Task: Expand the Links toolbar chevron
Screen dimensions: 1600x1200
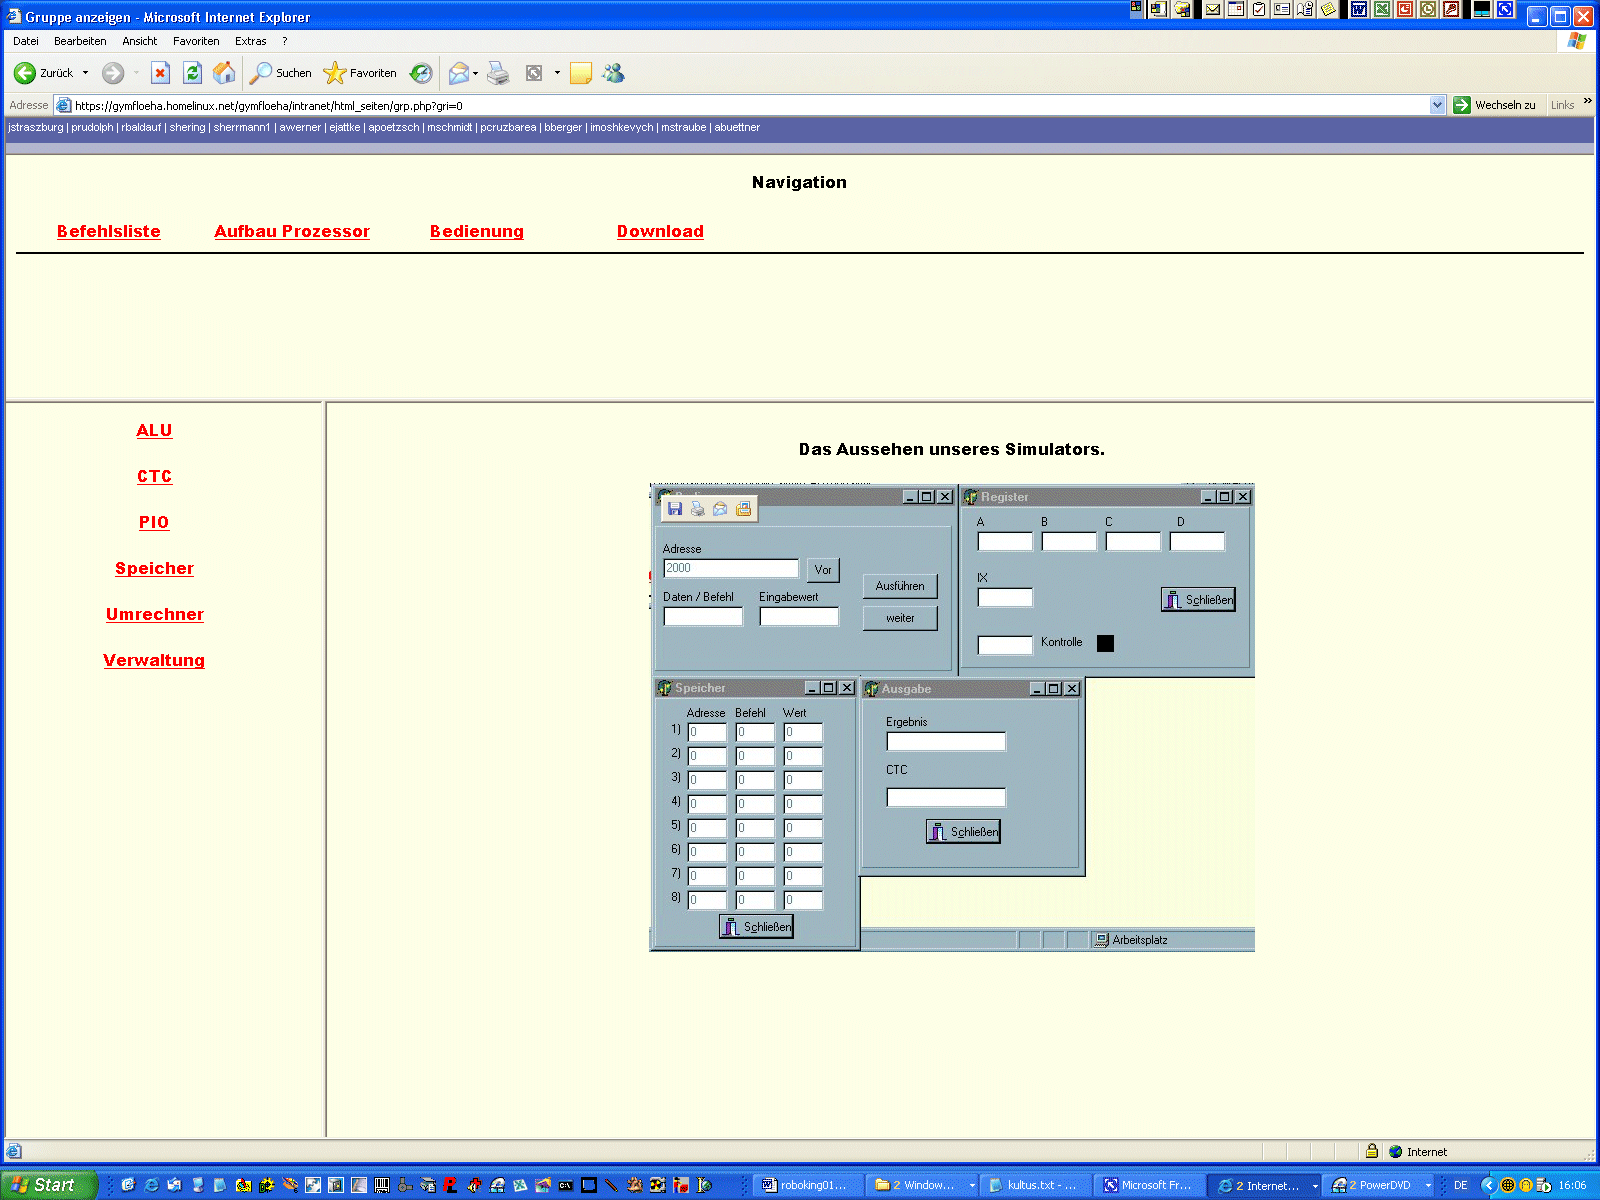Action: 1588,101
